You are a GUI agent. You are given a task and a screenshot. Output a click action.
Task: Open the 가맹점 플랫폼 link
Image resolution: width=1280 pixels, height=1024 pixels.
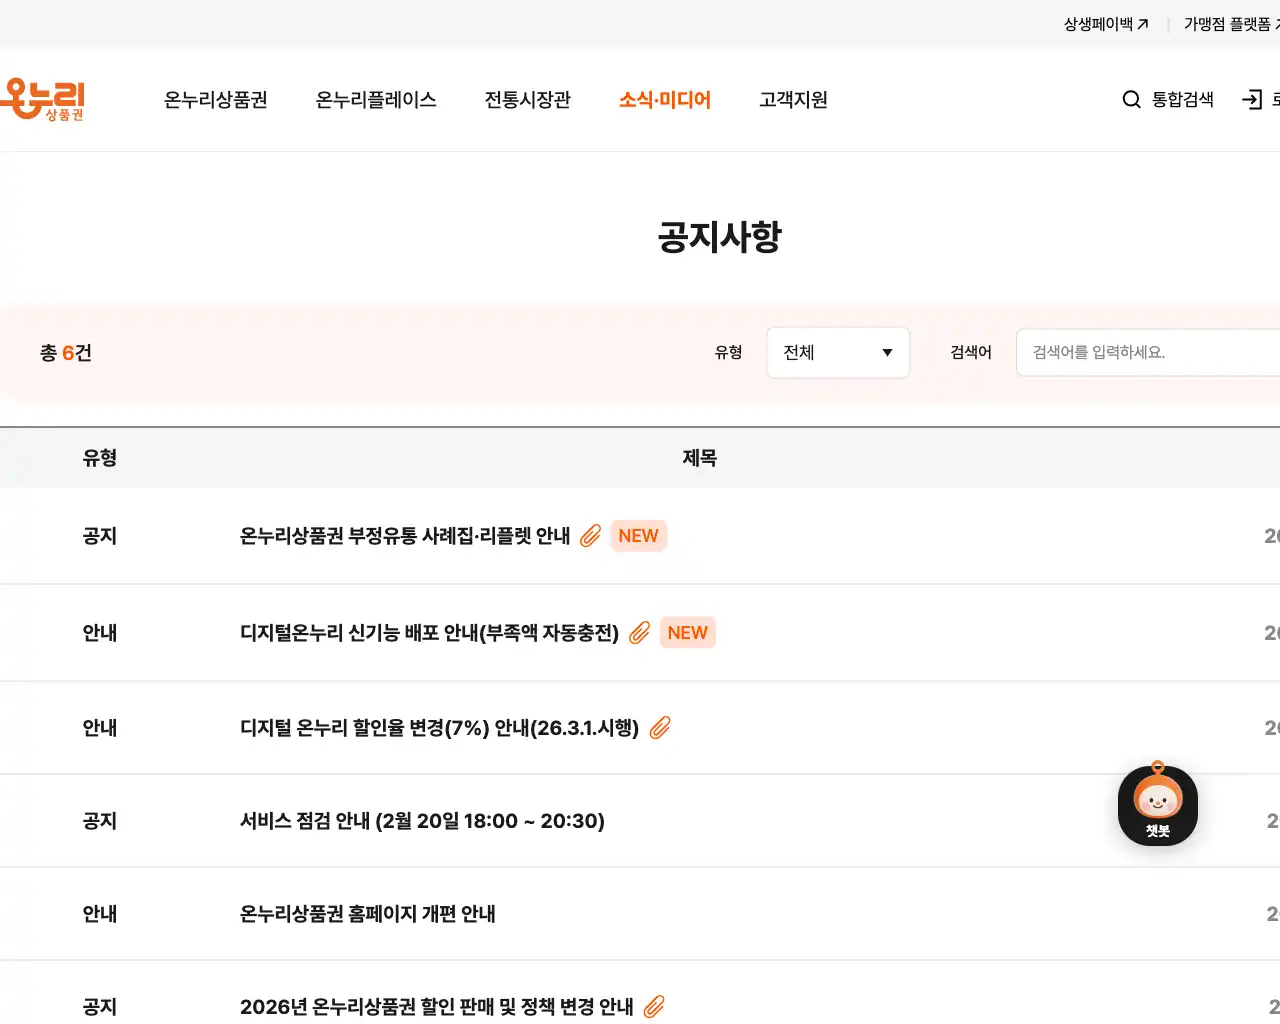[x=1228, y=23]
